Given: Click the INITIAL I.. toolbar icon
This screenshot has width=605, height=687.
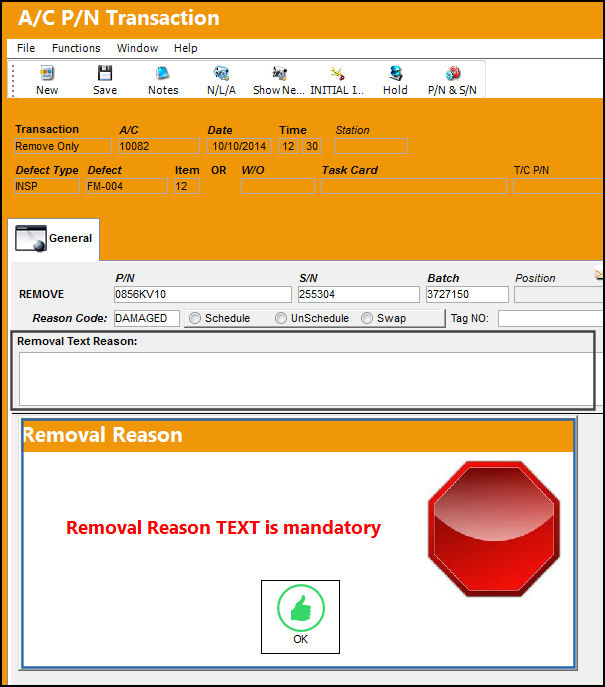Looking at the screenshot, I should click(x=337, y=73).
